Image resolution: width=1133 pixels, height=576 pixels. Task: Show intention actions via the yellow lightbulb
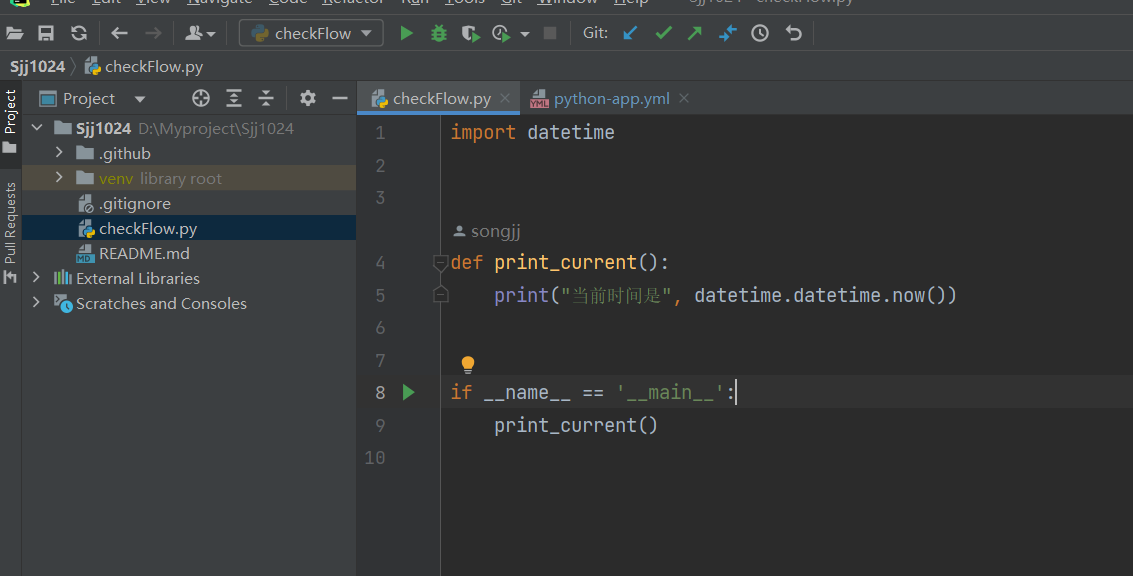(x=468, y=364)
